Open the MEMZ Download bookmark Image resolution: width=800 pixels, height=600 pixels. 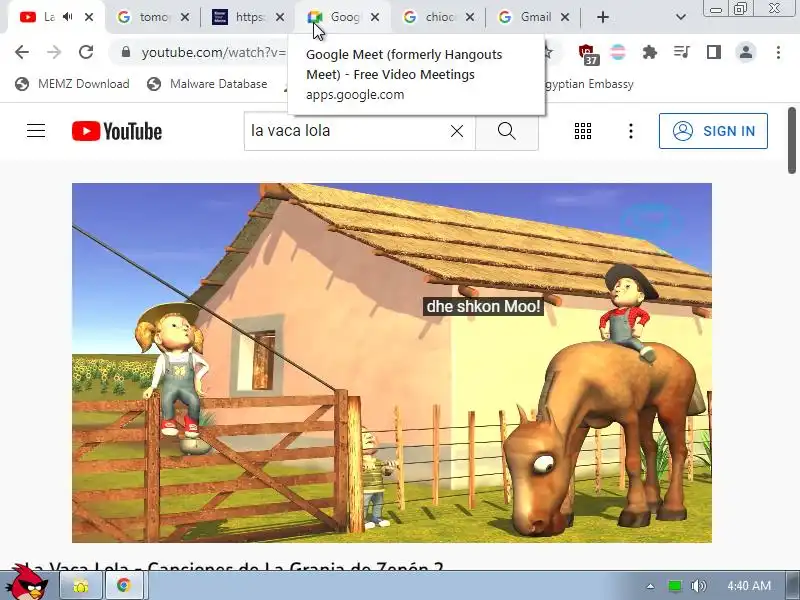[x=72, y=84]
